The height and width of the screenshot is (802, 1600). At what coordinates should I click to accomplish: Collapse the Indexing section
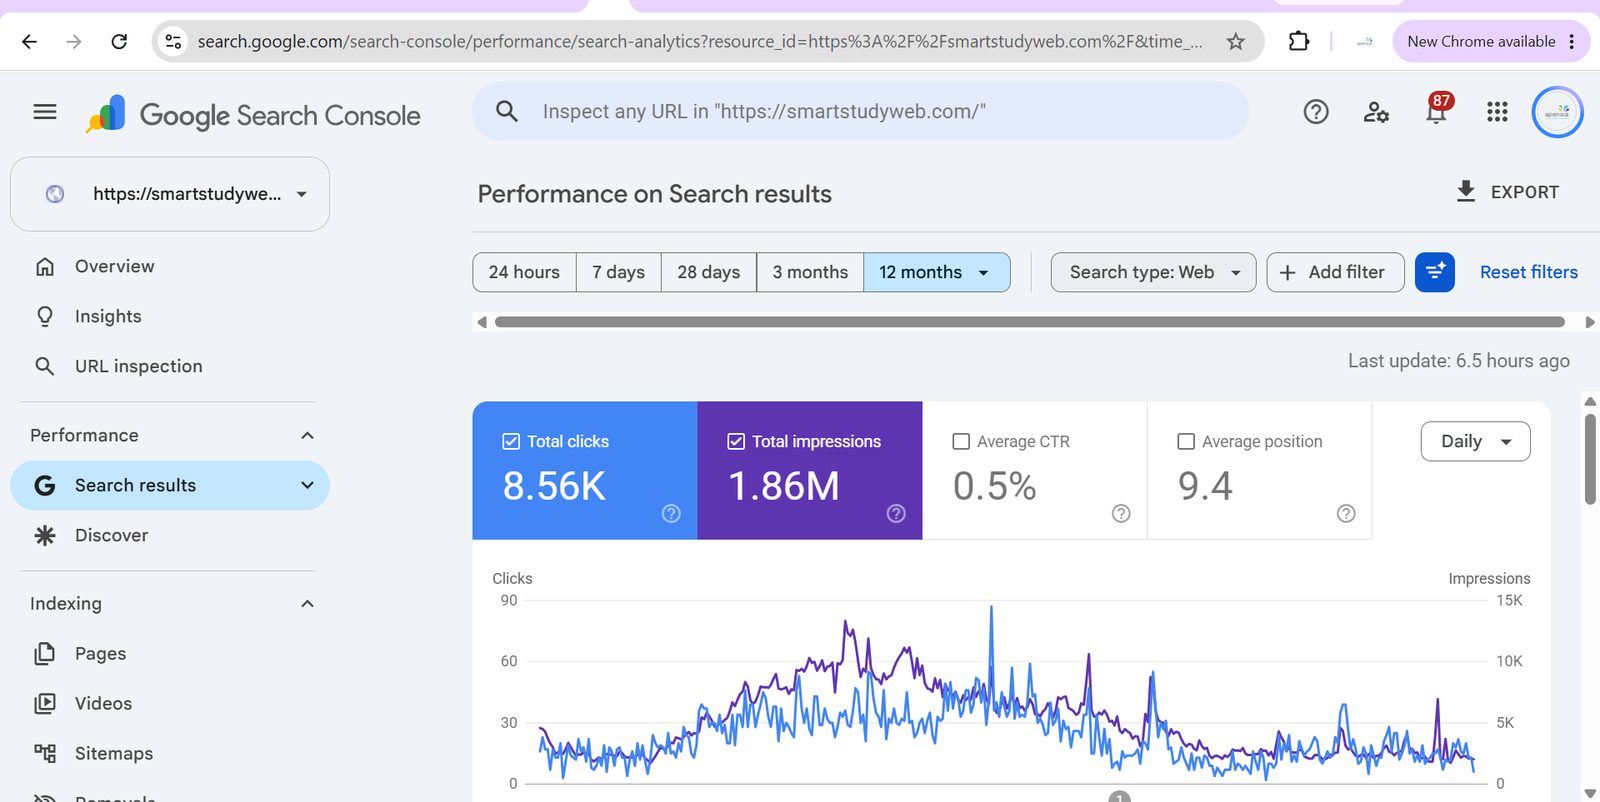307,603
